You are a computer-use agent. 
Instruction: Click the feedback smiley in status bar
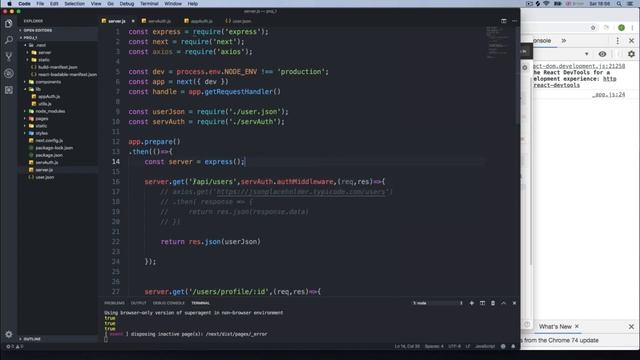[x=503, y=347]
